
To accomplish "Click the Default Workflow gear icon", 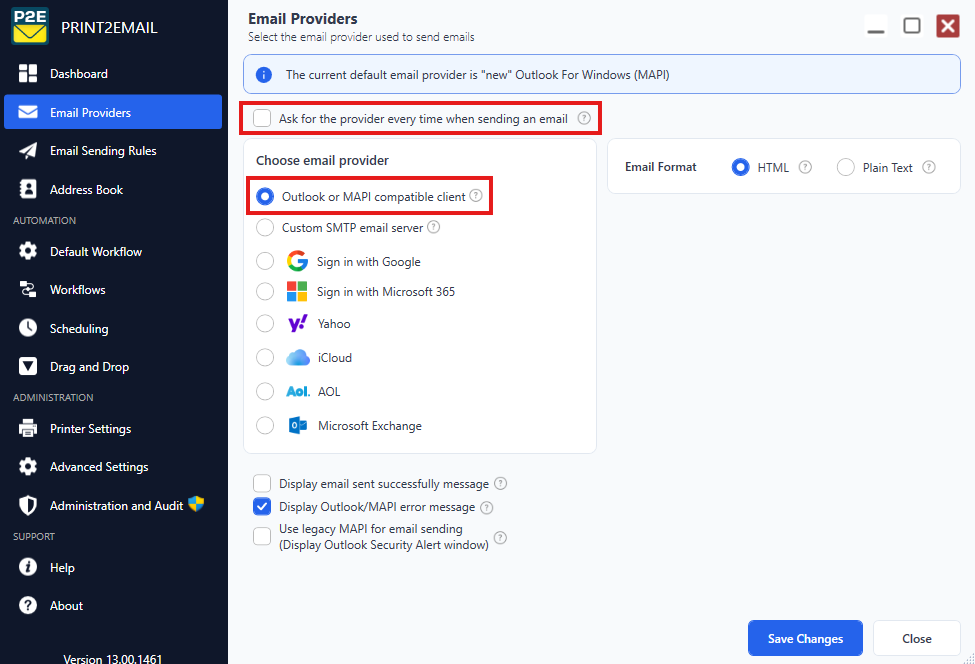I will coord(28,251).
